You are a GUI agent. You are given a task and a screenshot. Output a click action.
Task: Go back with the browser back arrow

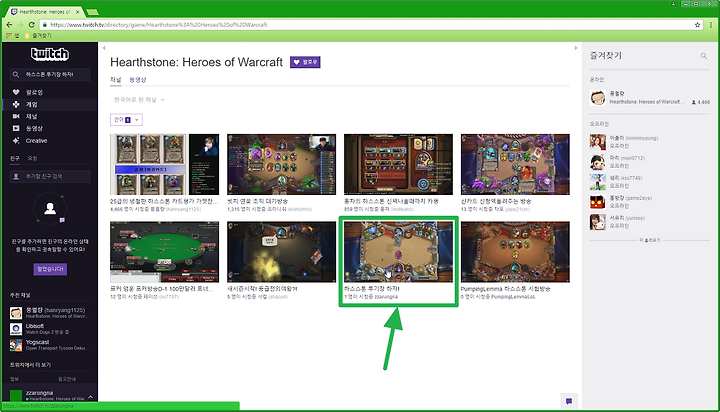(10, 25)
